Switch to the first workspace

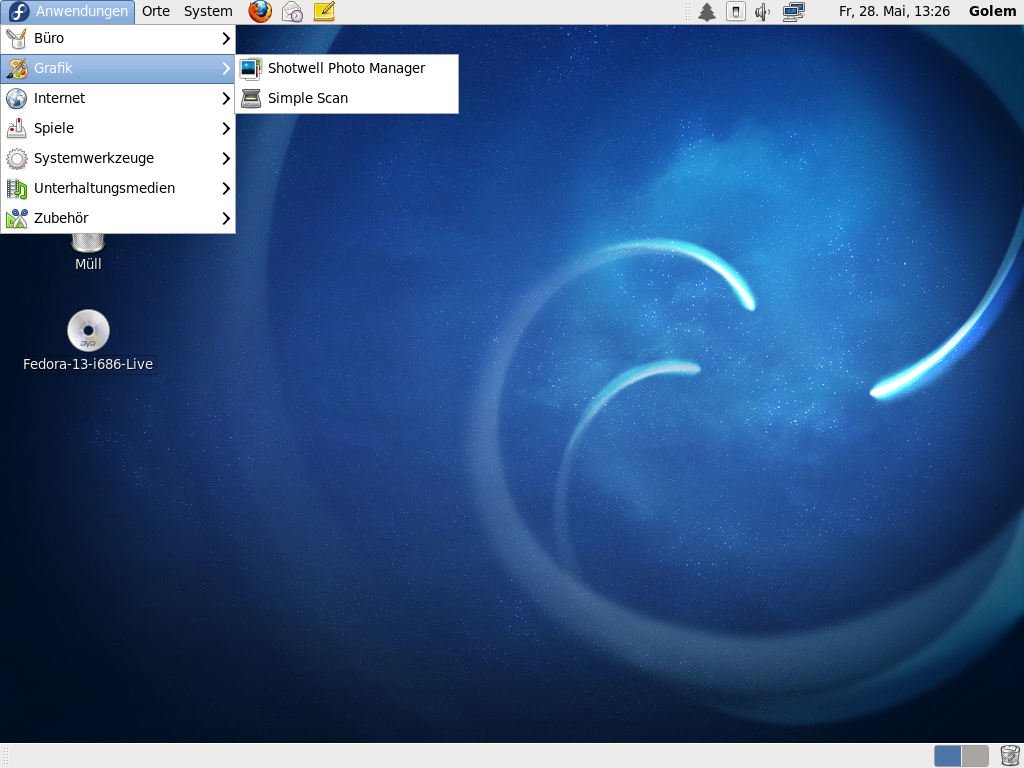(947, 756)
